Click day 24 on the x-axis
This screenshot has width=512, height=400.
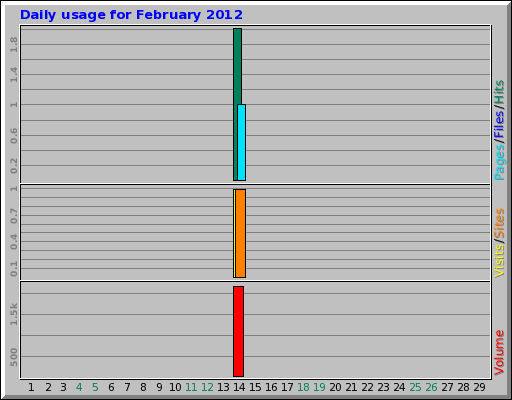[399, 387]
